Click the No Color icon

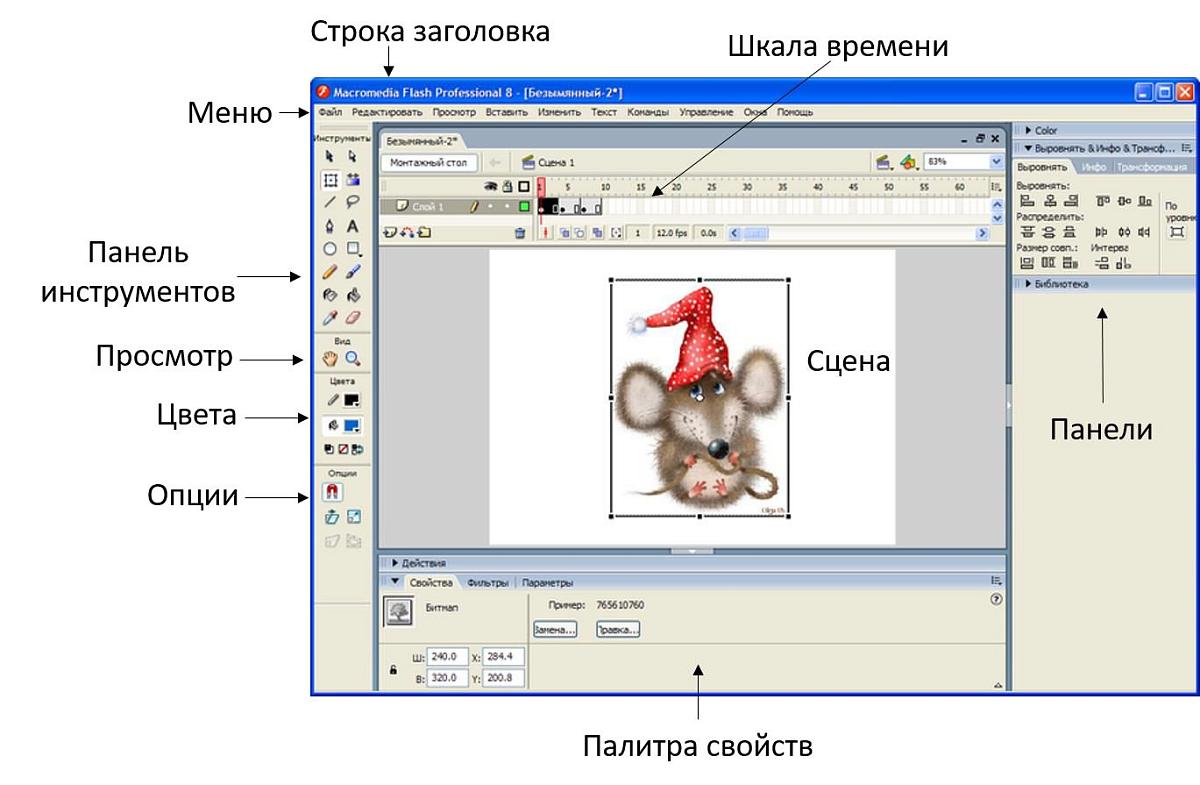[341, 450]
